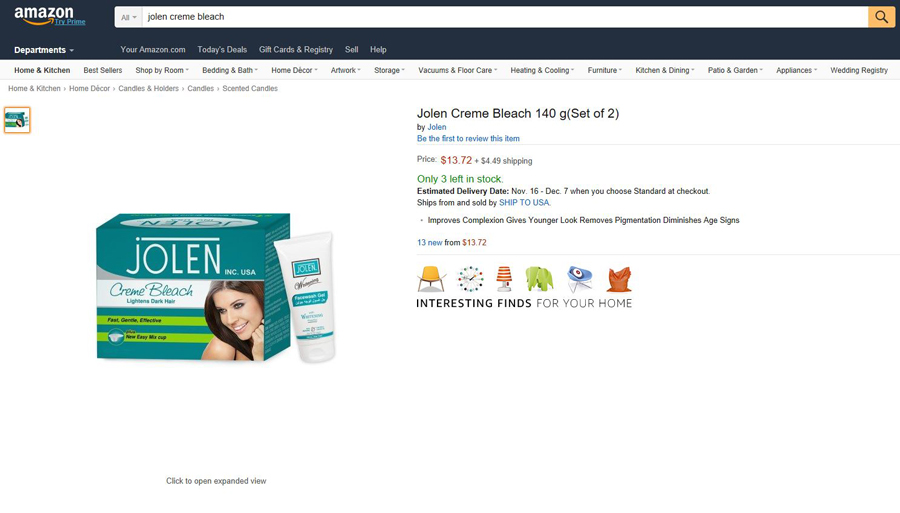Image resolution: width=900 pixels, height=513 pixels.
Task: Open Today's Deals menu item
Action: pos(222,49)
